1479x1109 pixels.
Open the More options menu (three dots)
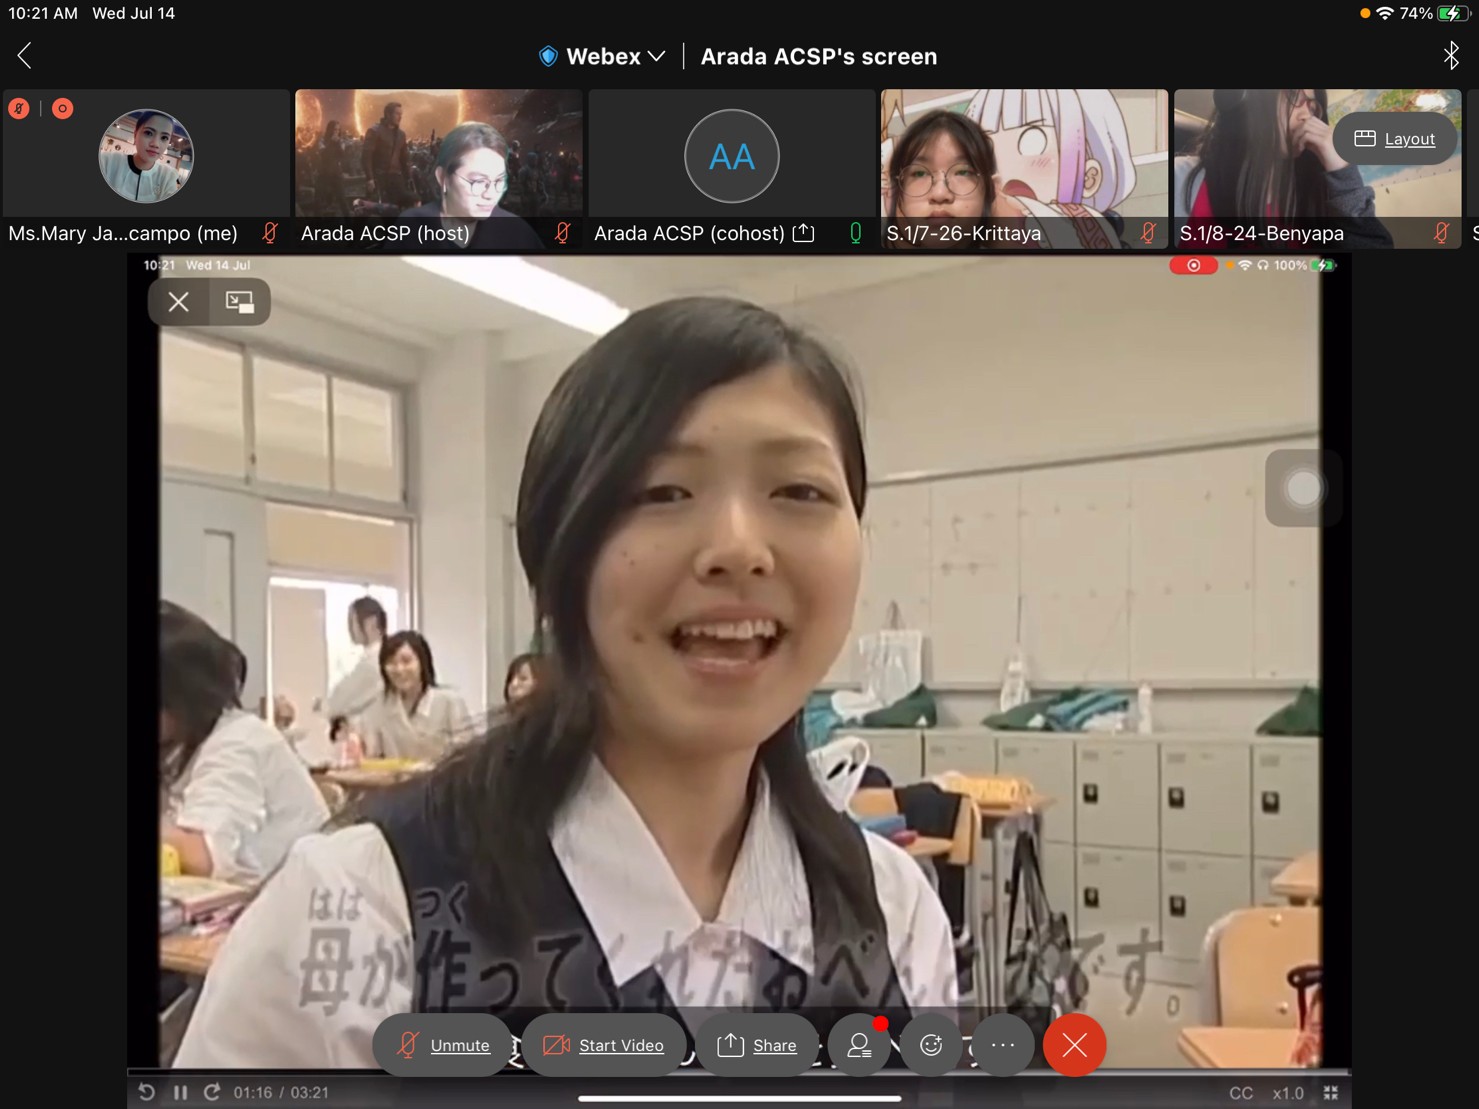click(x=1003, y=1045)
